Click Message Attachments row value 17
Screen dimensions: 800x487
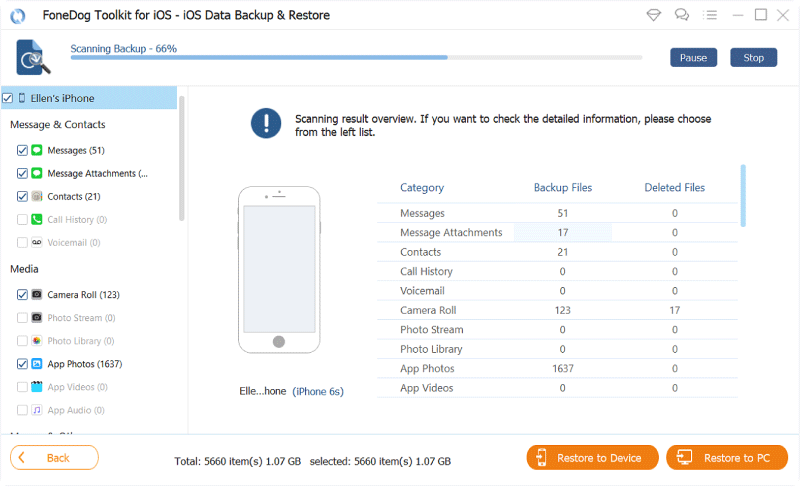click(563, 233)
